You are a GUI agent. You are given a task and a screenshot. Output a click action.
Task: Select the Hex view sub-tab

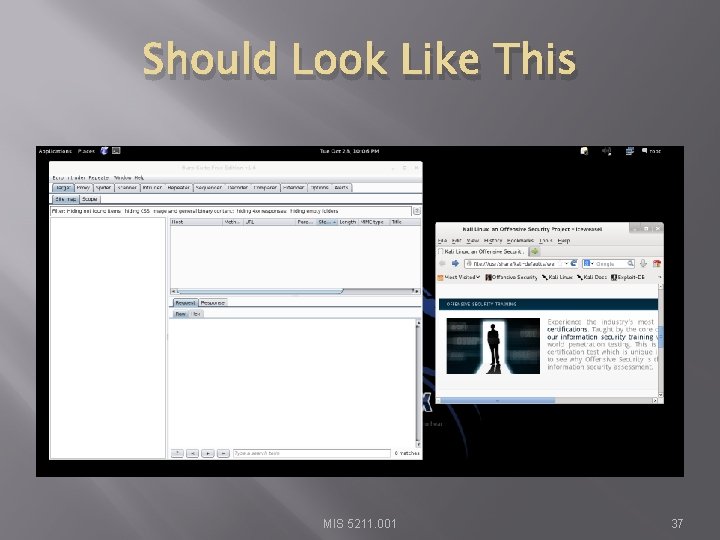click(196, 314)
